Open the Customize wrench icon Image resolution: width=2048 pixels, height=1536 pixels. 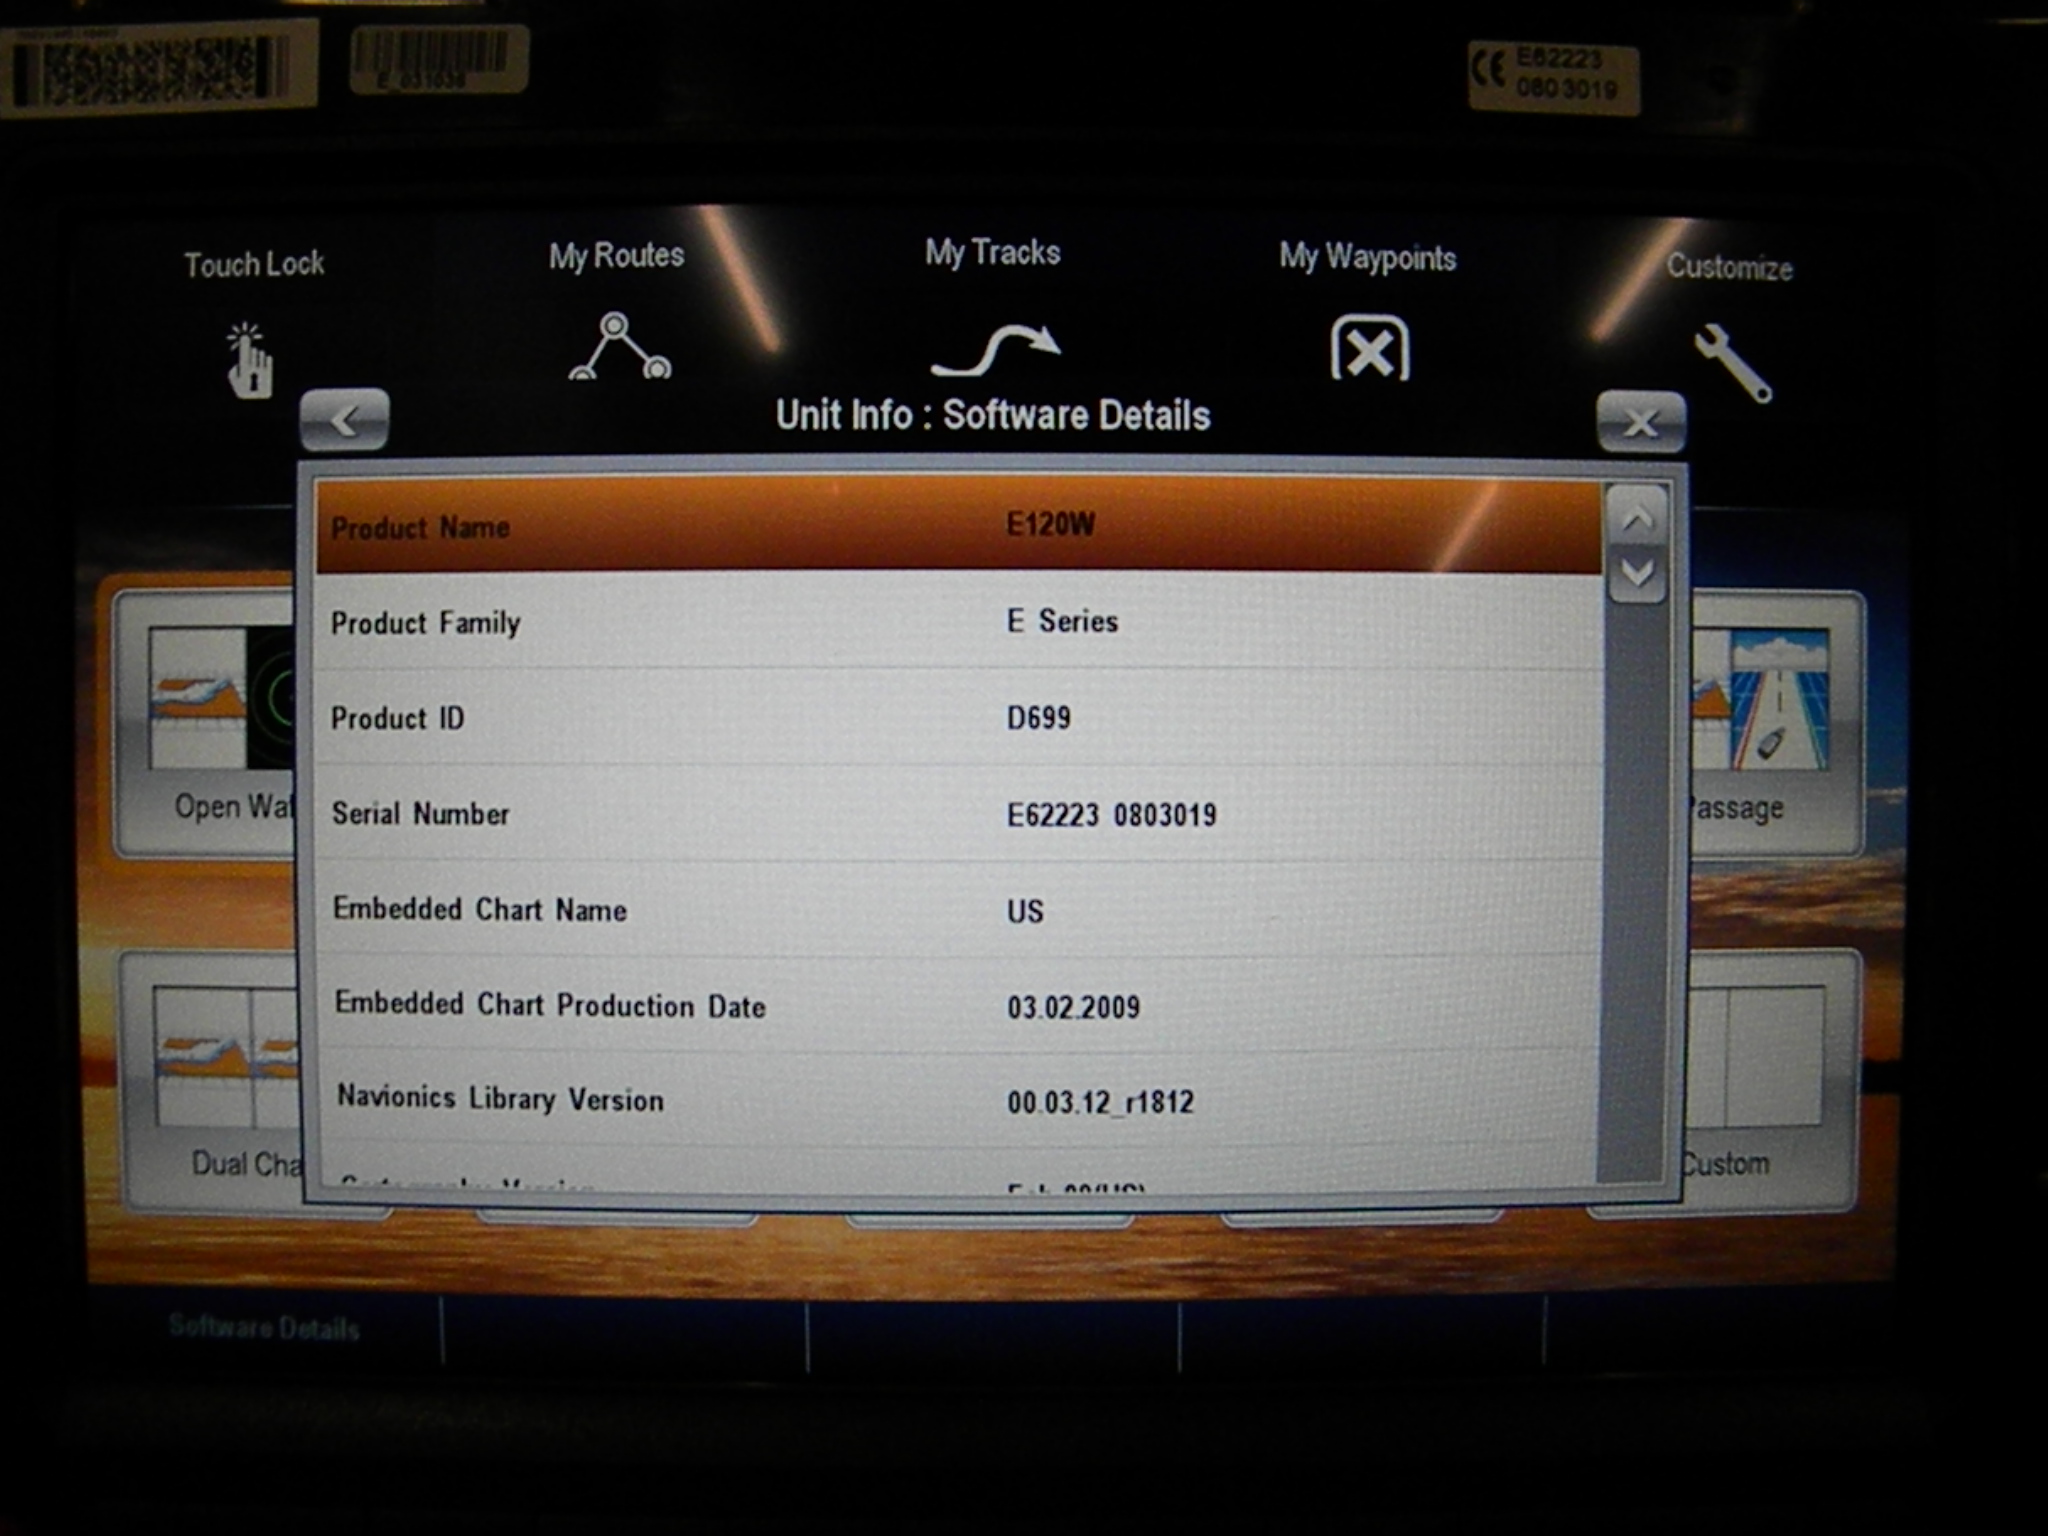[1733, 362]
